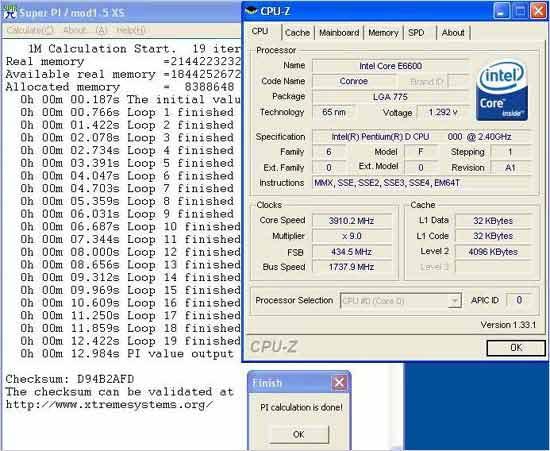550x451 pixels.
Task: Open the Help menu in Super PI
Action: click(x=131, y=30)
